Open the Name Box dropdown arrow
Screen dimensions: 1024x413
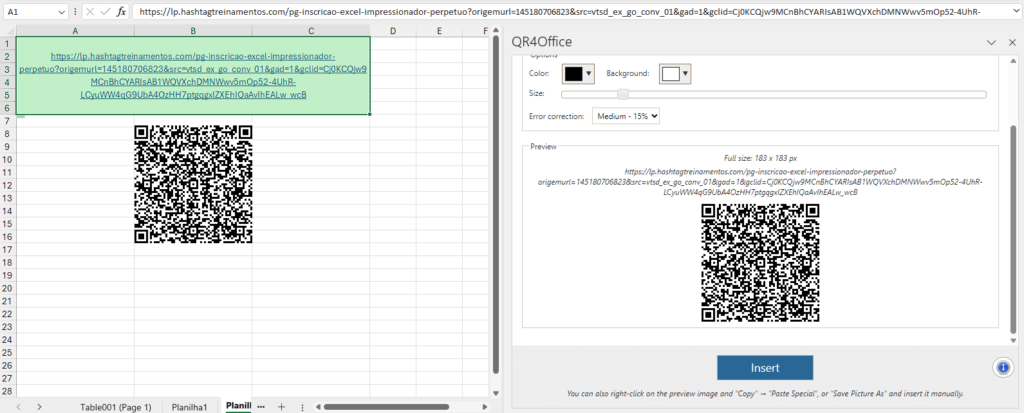tap(61, 12)
